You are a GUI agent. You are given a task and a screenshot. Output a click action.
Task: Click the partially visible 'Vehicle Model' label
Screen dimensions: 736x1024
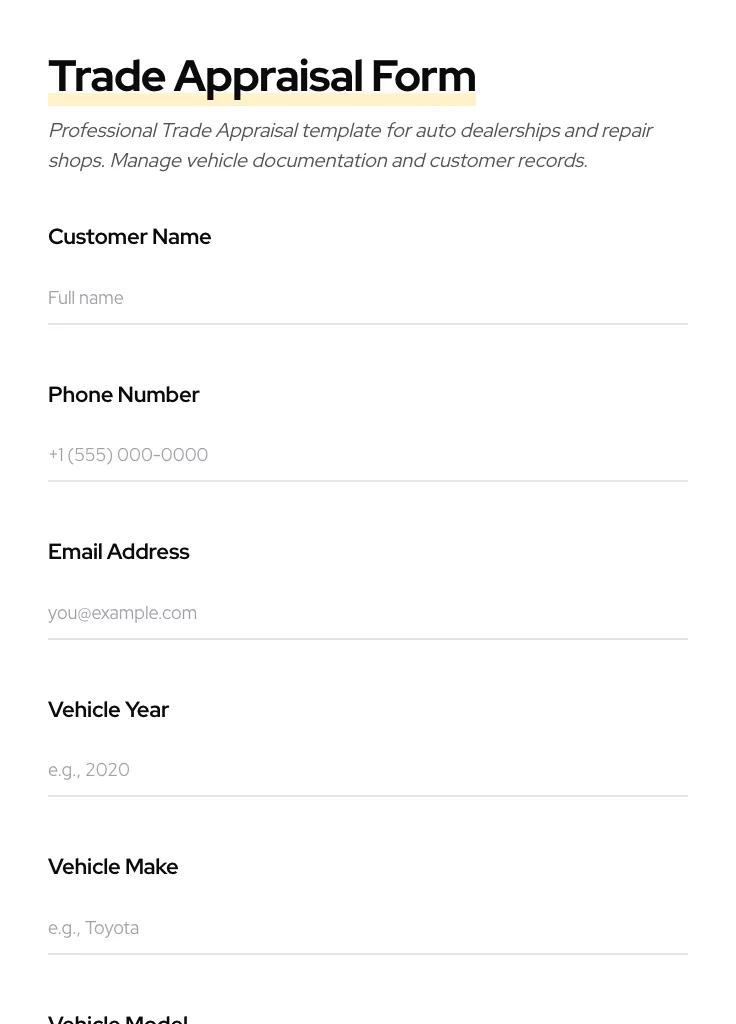(117, 1018)
